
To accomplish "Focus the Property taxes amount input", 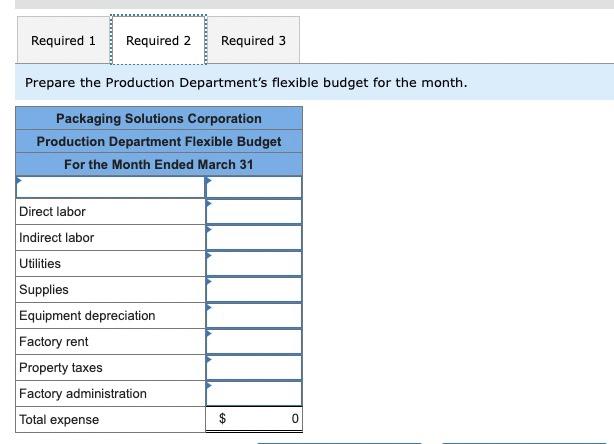I will pyautogui.click(x=254, y=368).
